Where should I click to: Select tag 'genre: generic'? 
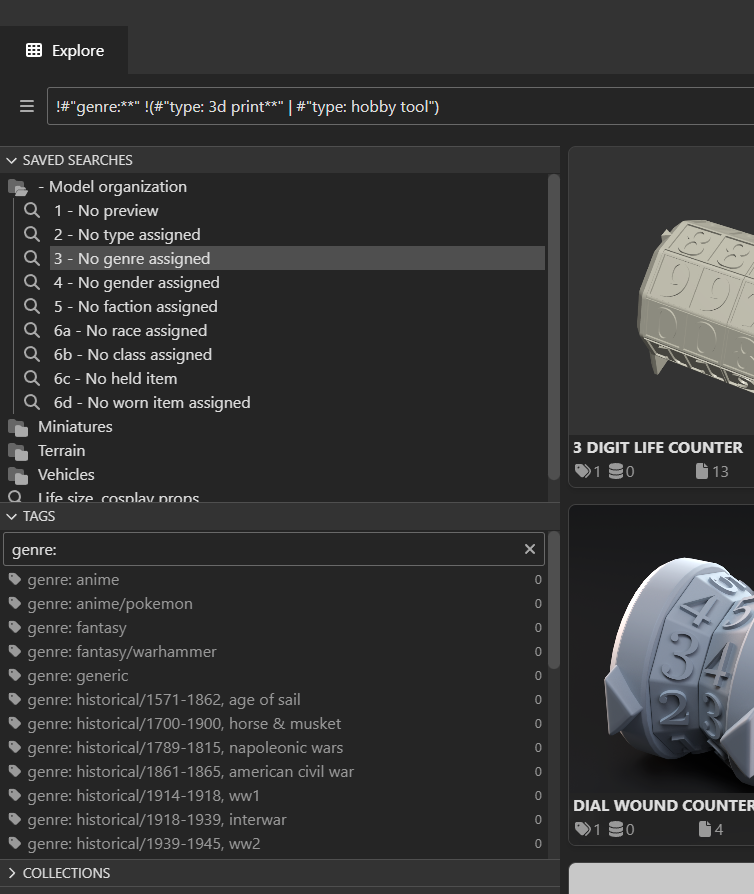click(x=78, y=675)
